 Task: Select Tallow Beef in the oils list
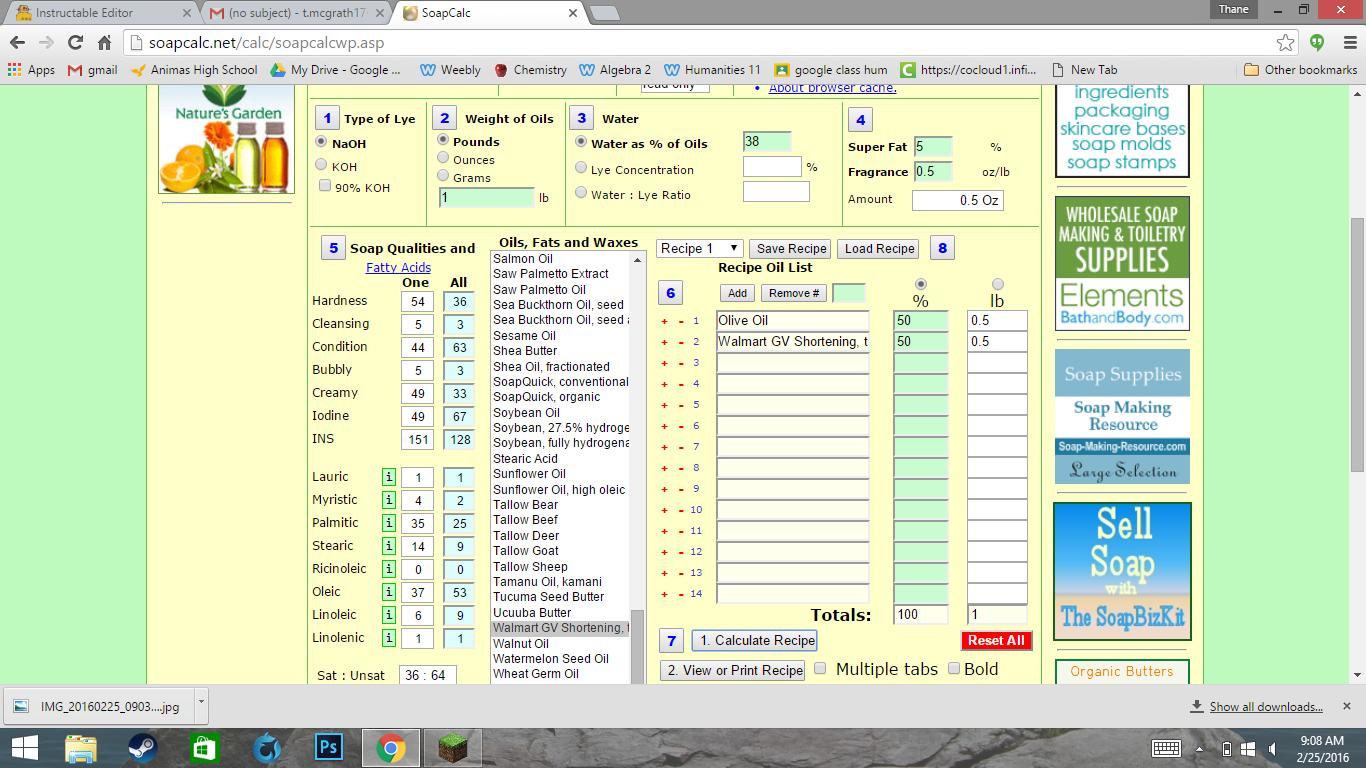click(x=526, y=520)
